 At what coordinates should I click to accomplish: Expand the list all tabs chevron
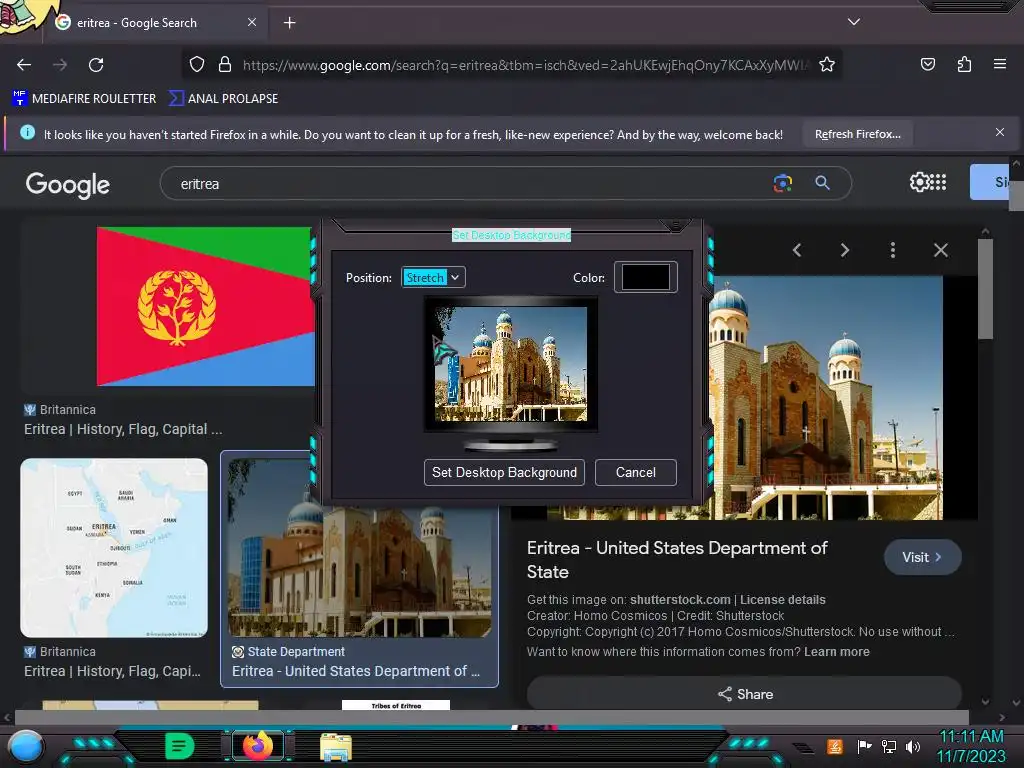click(x=854, y=22)
